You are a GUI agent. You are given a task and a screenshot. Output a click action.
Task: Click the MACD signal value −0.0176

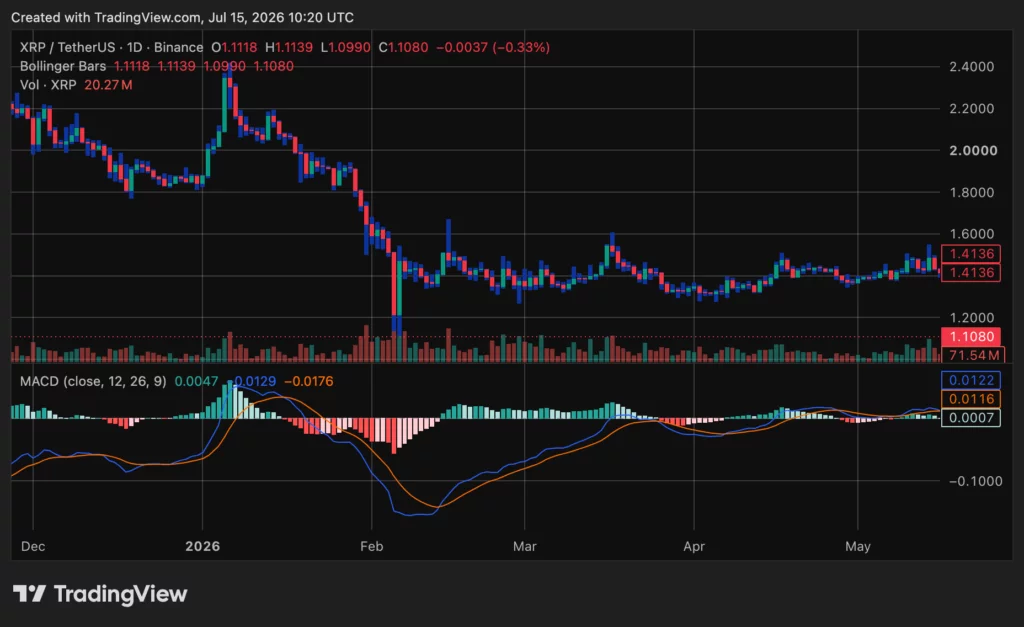tap(308, 381)
